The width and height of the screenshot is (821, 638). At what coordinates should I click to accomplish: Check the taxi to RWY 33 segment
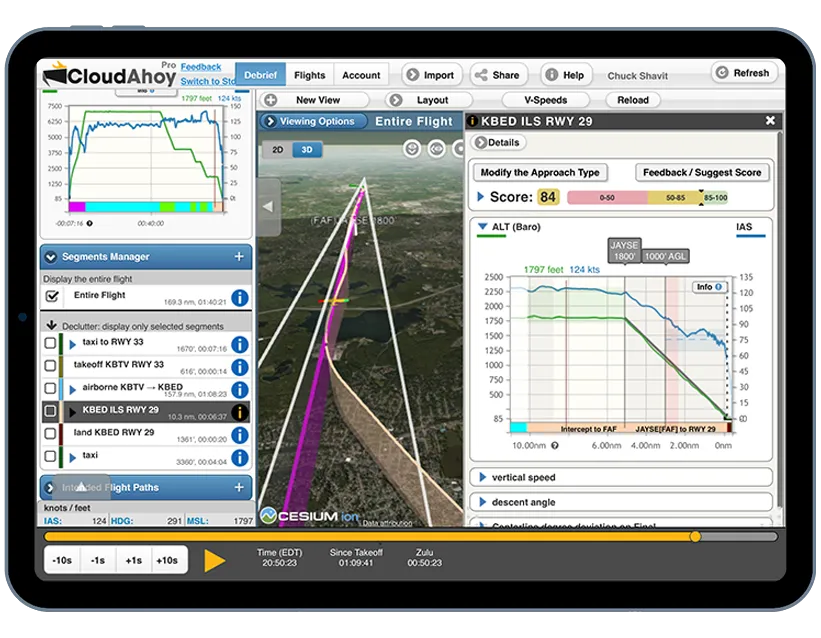coord(50,343)
